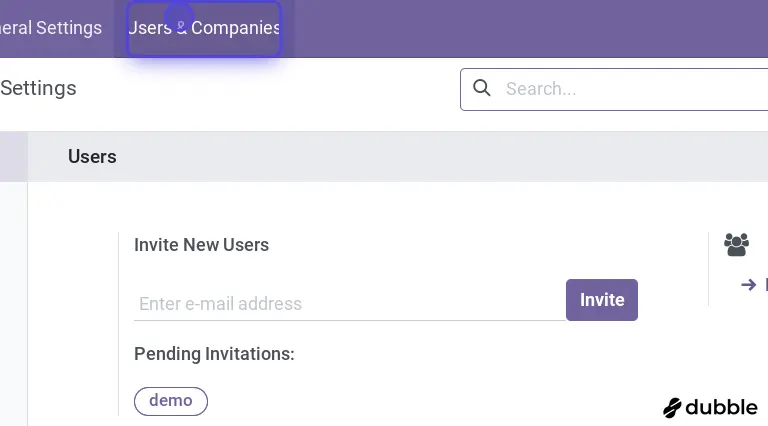Click the Pending Invitations label
Screen dimensions: 768x426
point(214,354)
